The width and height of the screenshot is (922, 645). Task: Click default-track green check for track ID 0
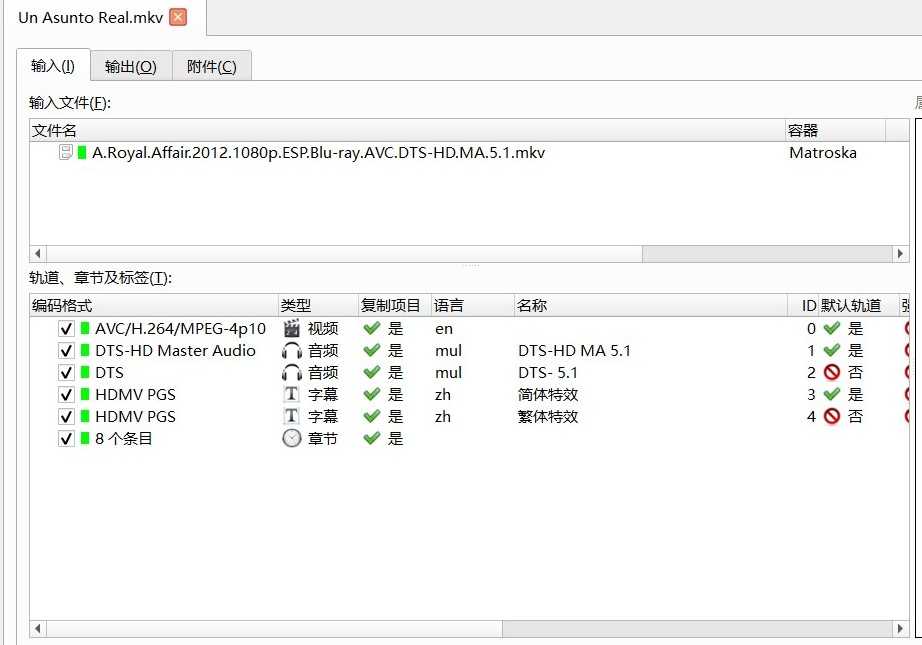coord(831,328)
